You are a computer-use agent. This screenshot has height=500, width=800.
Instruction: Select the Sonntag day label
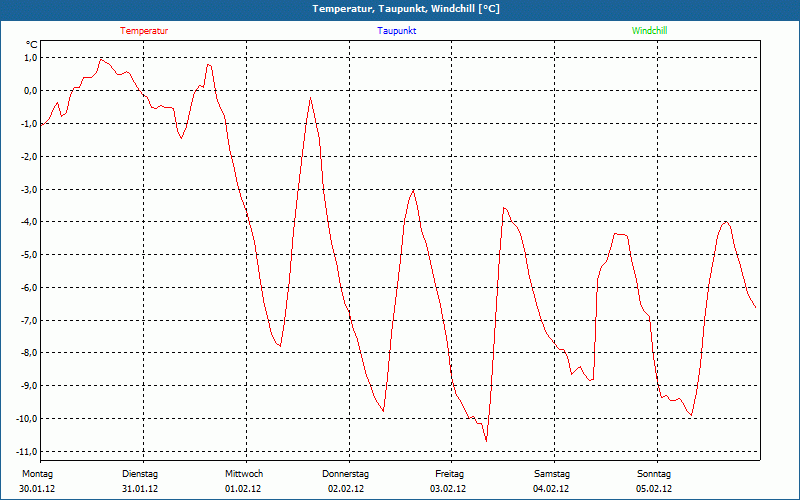pos(654,474)
